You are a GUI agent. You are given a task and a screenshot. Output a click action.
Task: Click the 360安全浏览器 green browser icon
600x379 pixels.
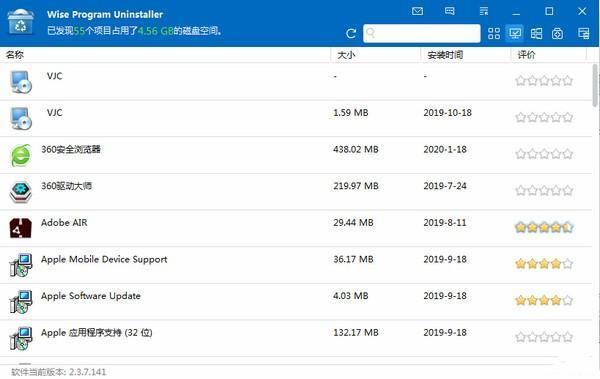coord(21,155)
